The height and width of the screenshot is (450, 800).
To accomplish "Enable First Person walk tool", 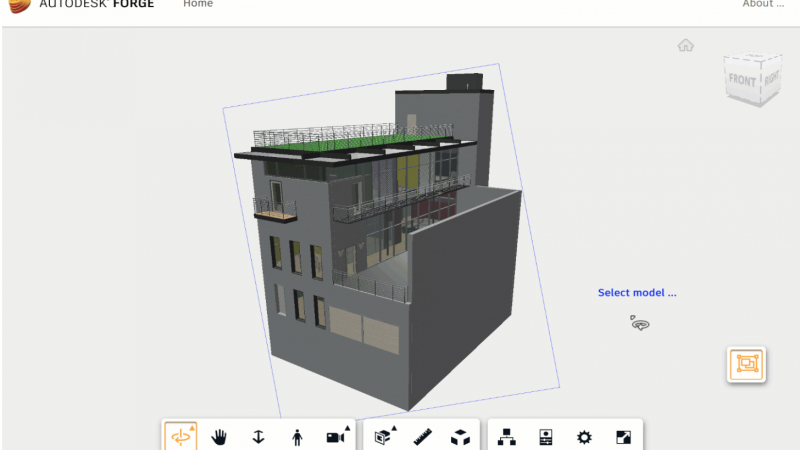I will click(297, 437).
